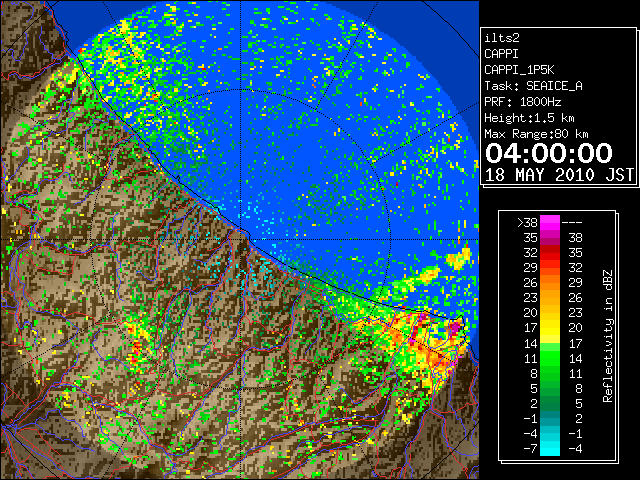
Task: Click the 04:00:00 timestamp
Action: 549,153
